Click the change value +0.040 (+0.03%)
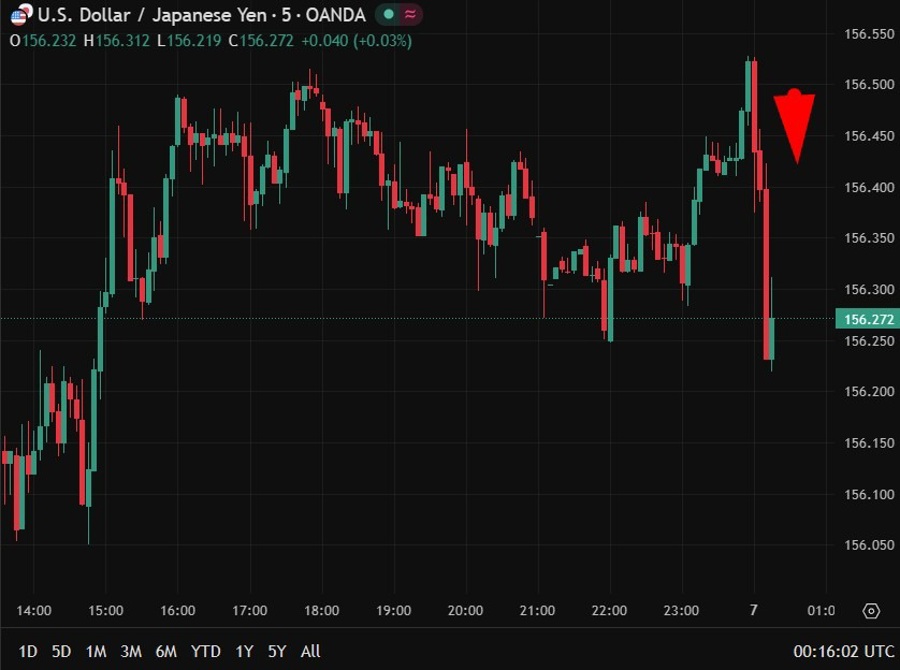The height and width of the screenshot is (670, 900). click(356, 41)
